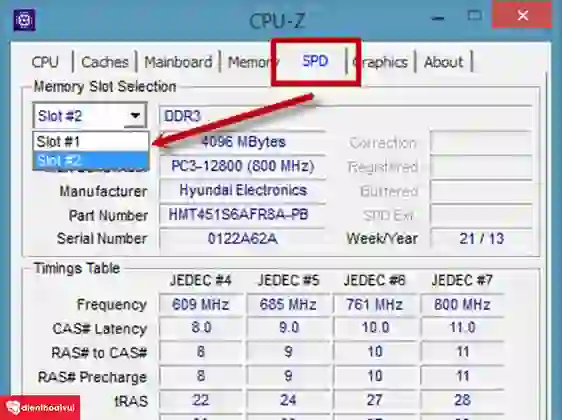Select the Memory tab

pos(252,62)
